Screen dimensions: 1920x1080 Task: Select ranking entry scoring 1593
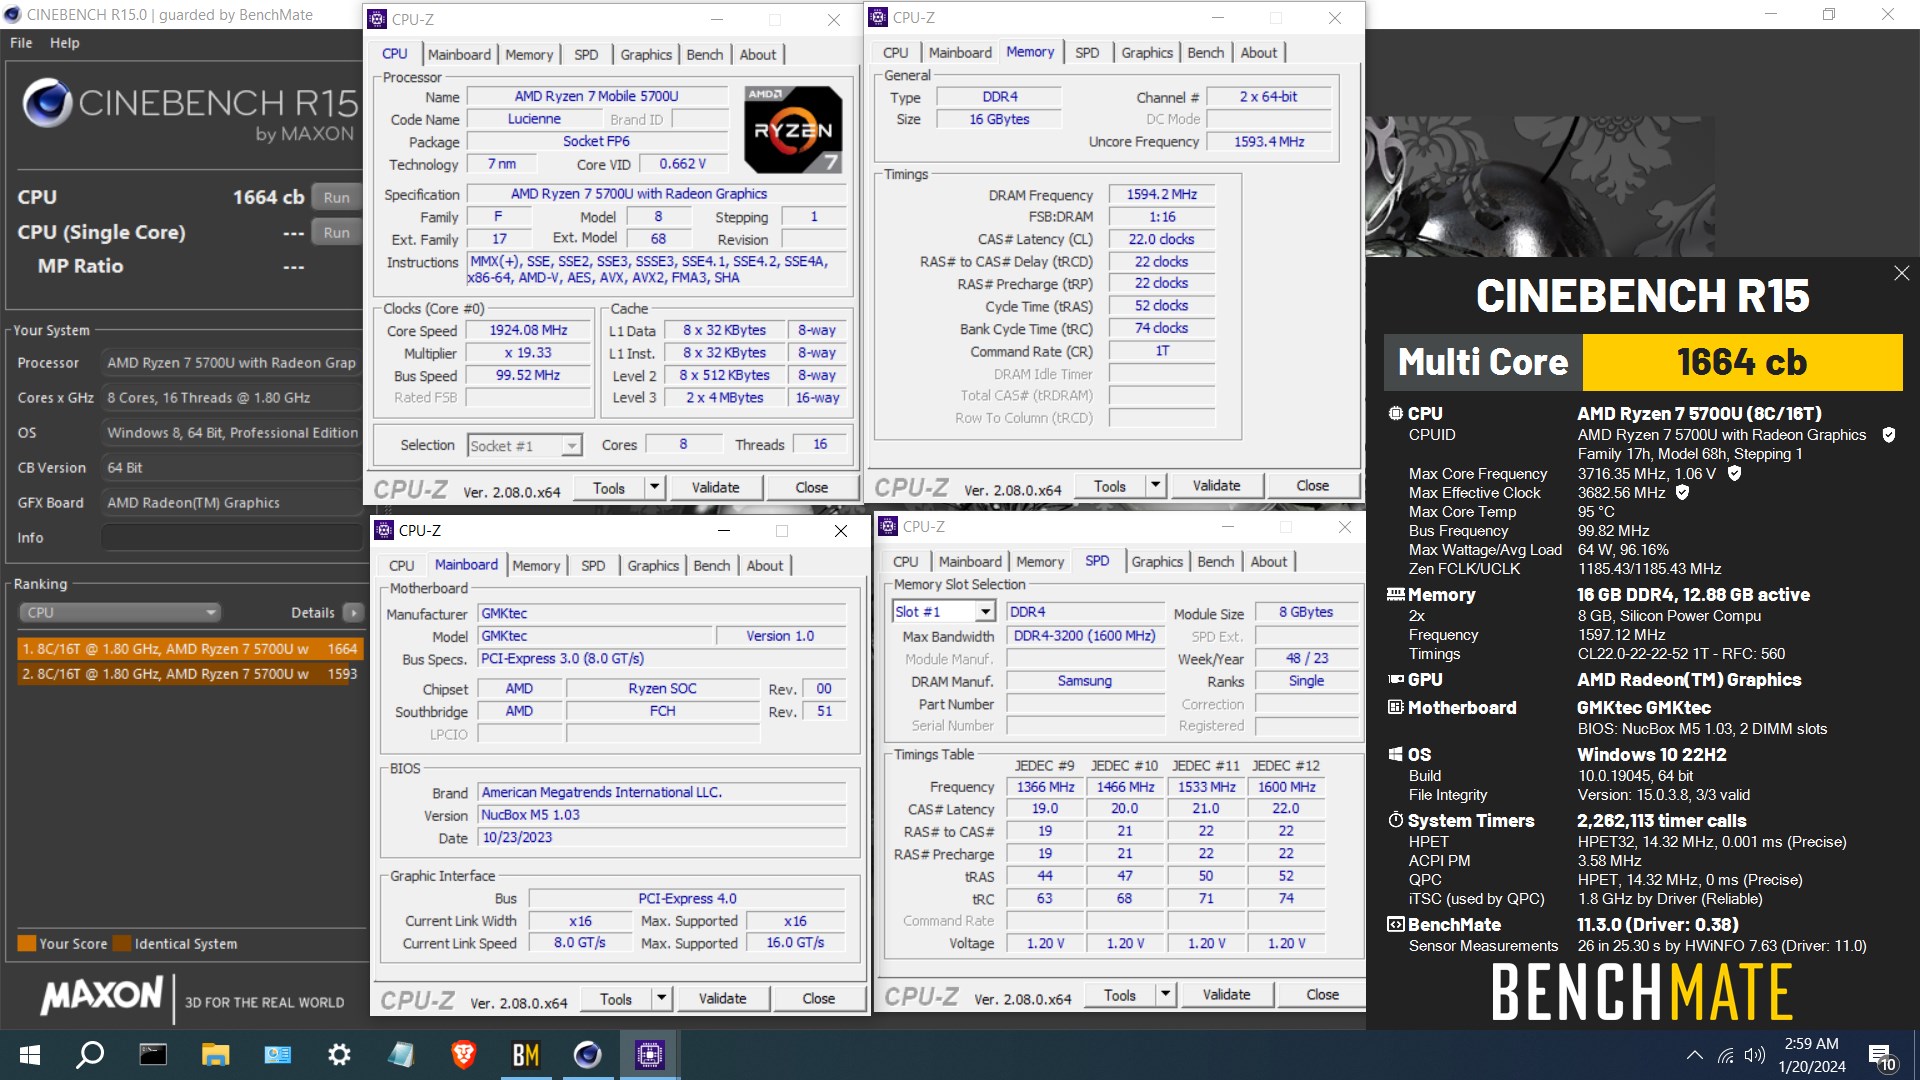190,674
